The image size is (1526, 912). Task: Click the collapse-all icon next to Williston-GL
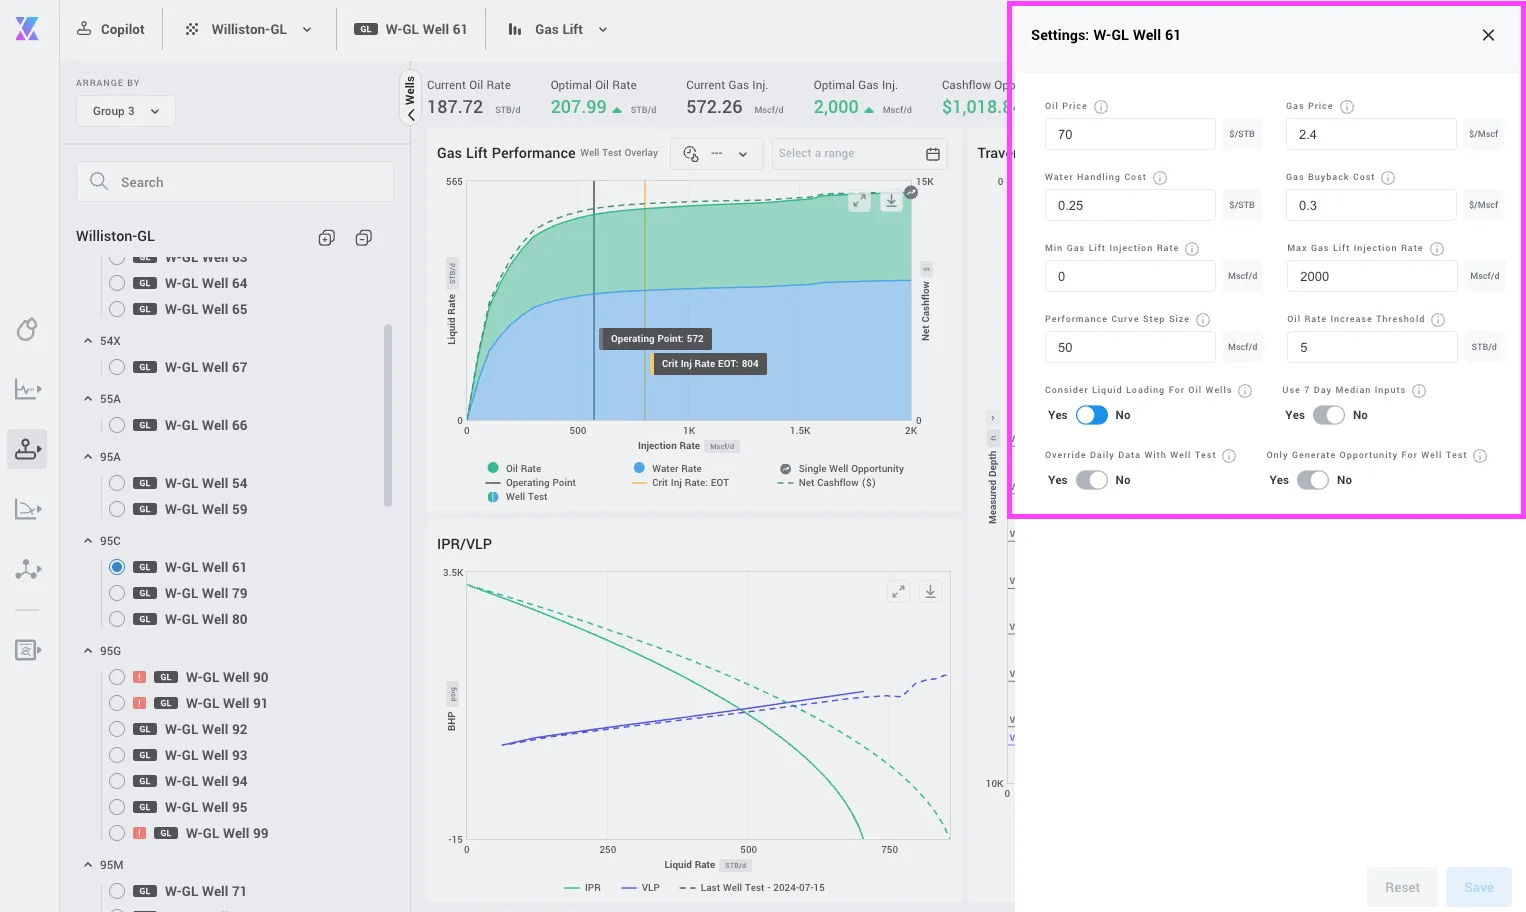[364, 238]
